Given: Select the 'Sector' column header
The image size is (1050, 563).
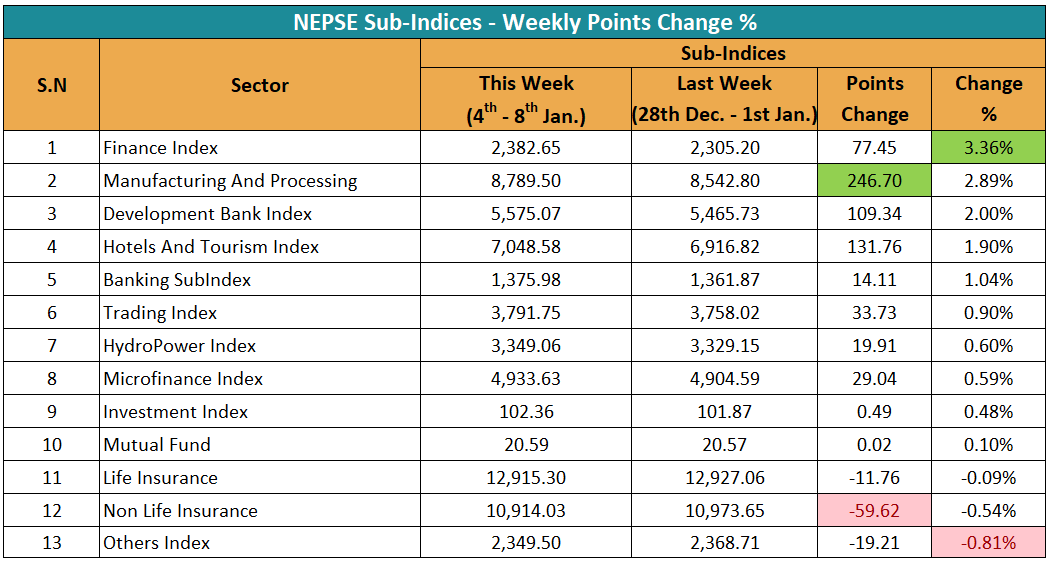Looking at the screenshot, I should [259, 85].
